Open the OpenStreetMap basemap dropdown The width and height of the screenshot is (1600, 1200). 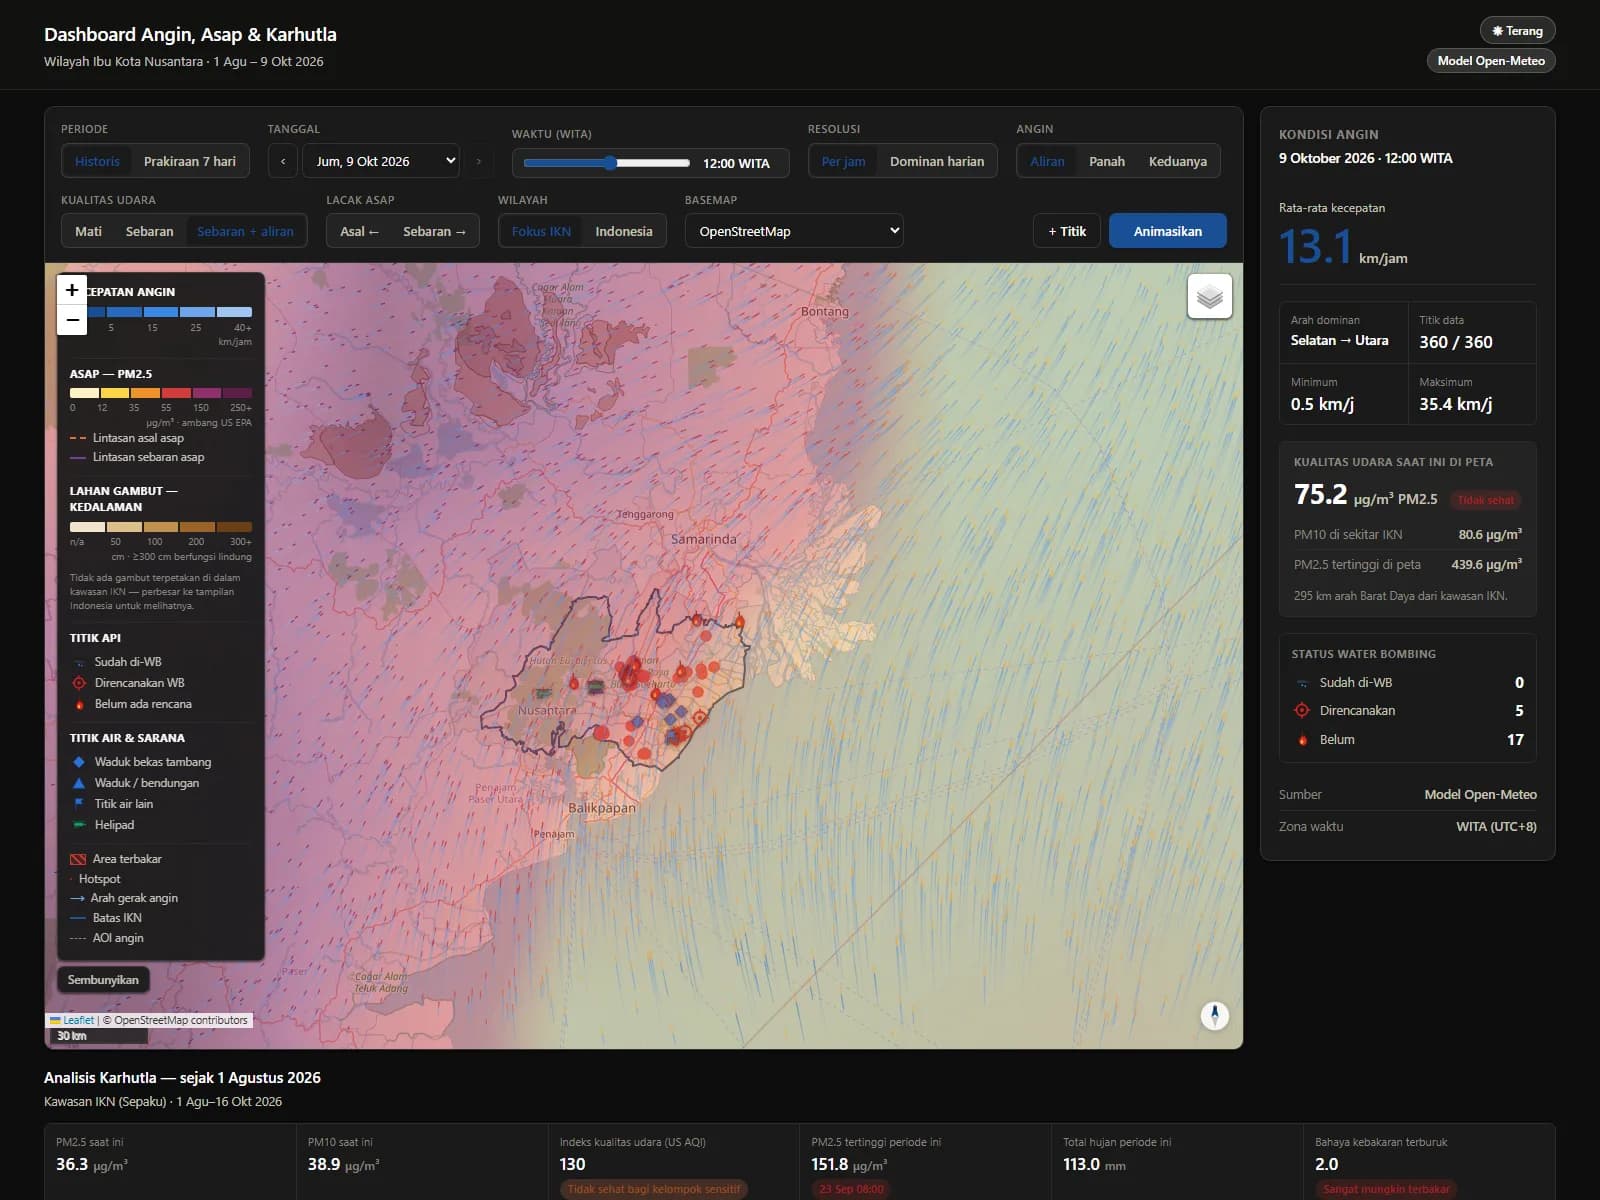(x=794, y=231)
